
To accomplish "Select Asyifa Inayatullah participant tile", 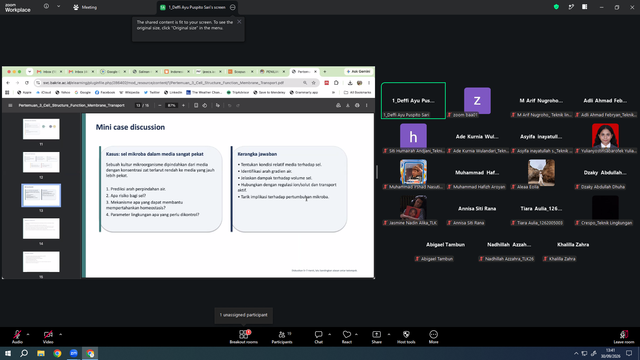I will pyautogui.click(x=541, y=137).
